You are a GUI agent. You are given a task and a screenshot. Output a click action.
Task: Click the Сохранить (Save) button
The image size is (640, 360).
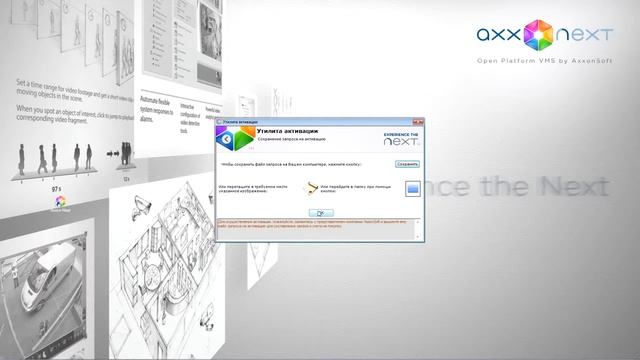(407, 164)
